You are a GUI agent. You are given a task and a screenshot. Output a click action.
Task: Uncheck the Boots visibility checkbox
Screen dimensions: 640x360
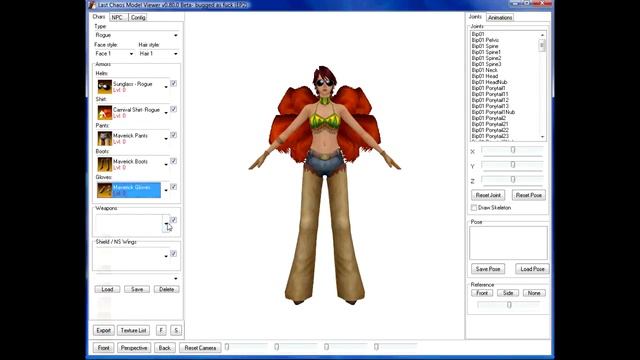click(173, 161)
